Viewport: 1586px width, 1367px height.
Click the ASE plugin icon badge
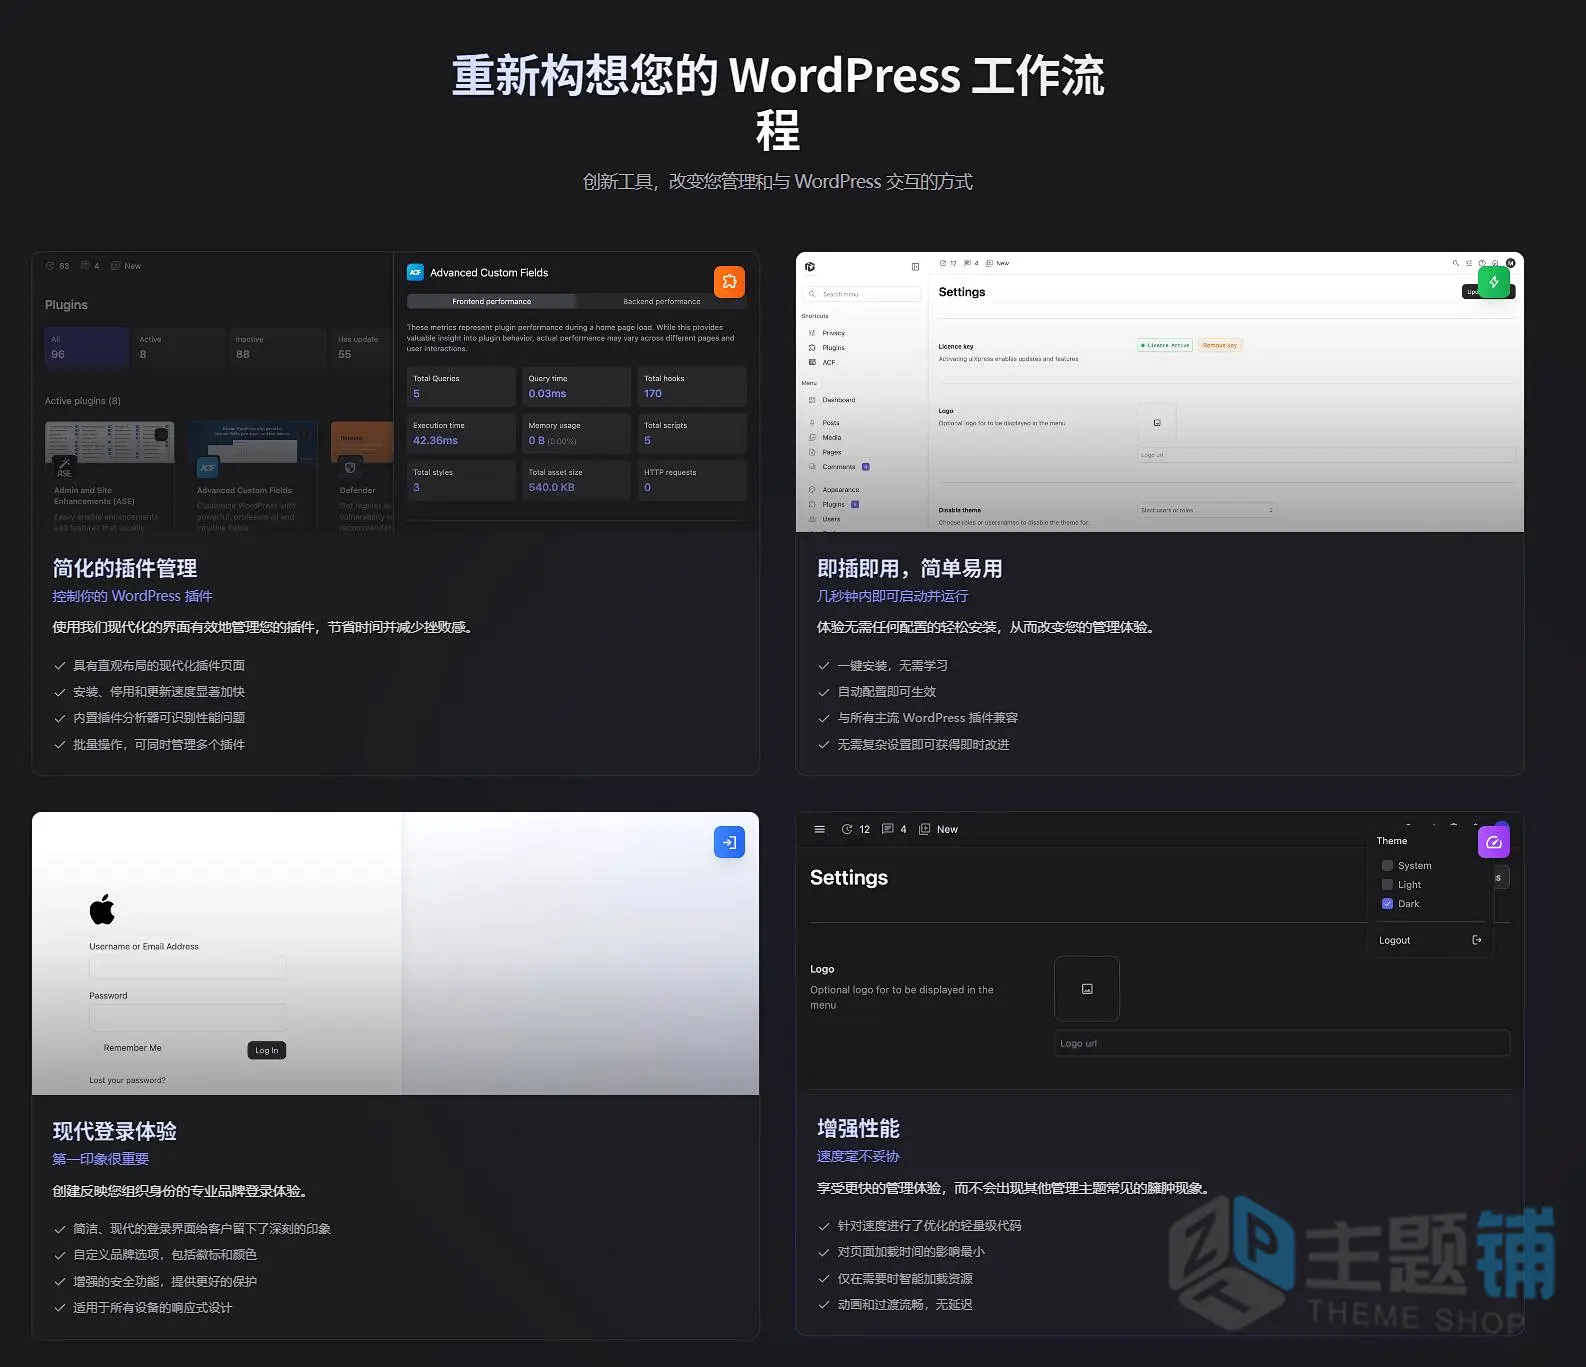tap(64, 467)
